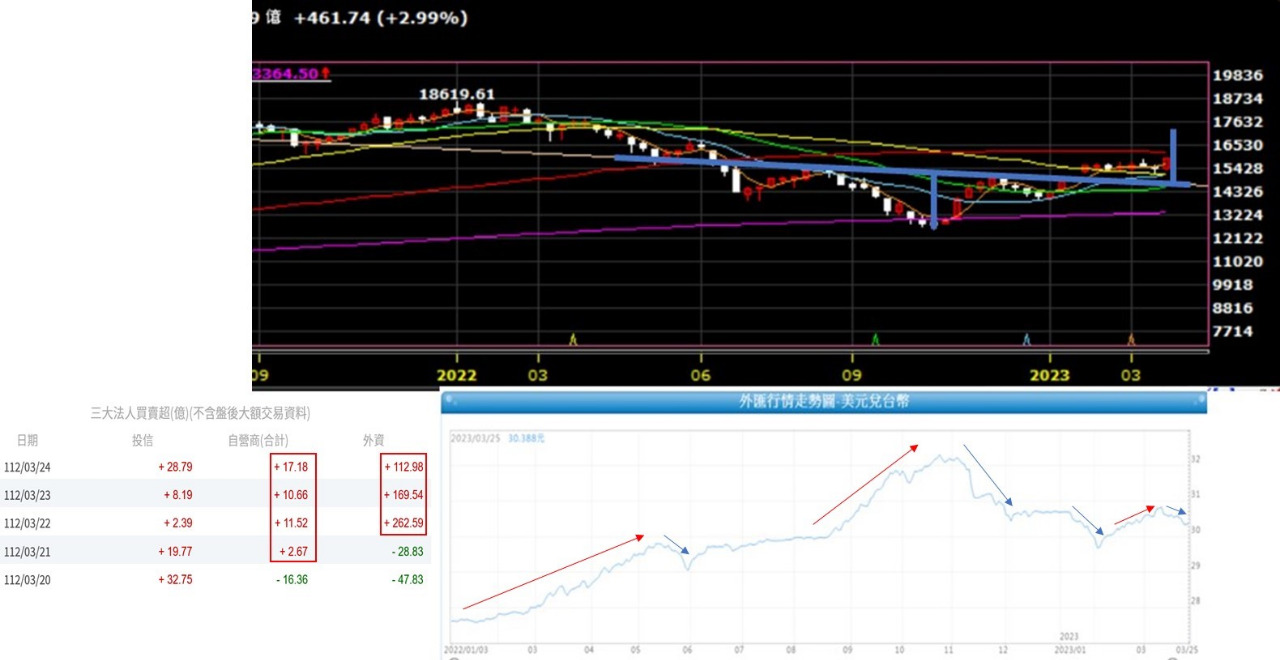
Task: Click the 2023/03/25 date readout on the forex chart
Action: (x=475, y=438)
